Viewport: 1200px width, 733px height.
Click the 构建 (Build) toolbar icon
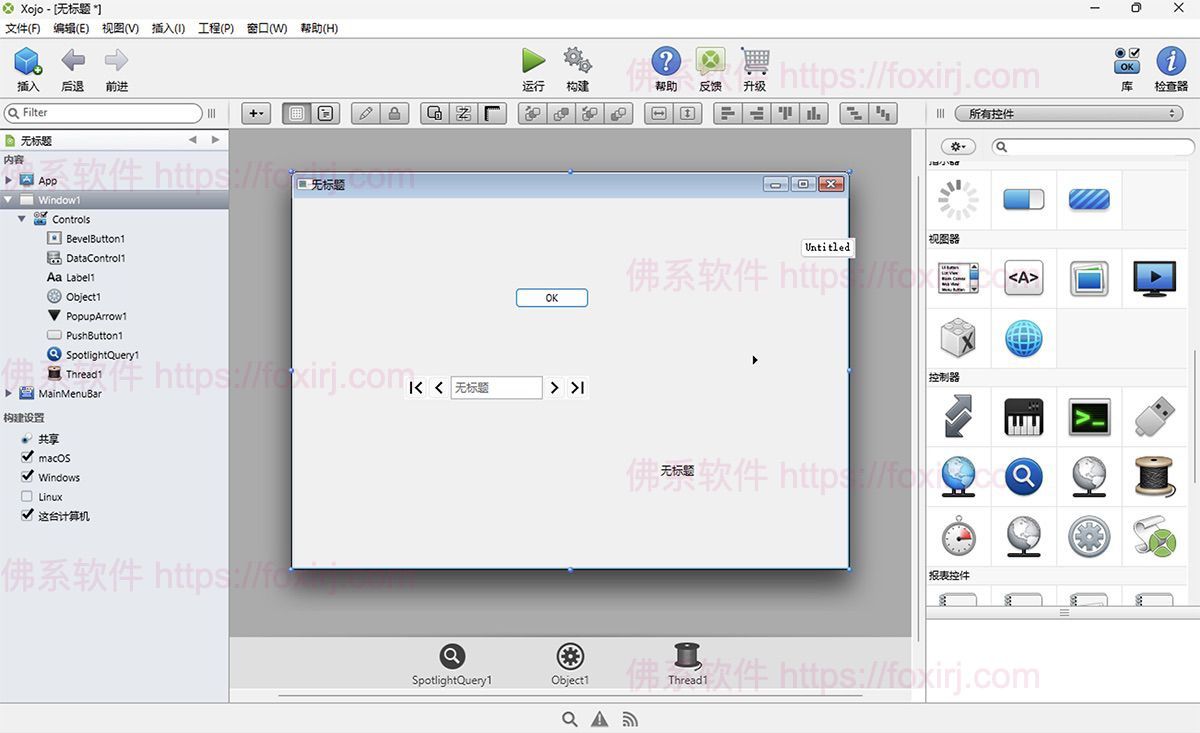click(x=576, y=67)
